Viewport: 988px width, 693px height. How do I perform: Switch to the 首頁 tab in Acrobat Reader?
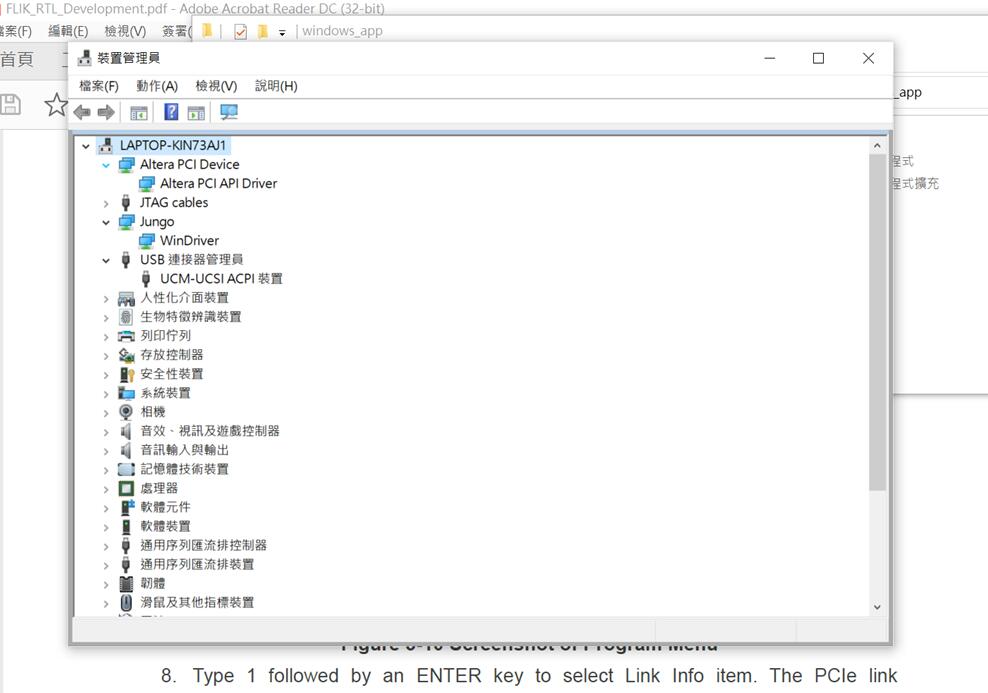tap(16, 59)
